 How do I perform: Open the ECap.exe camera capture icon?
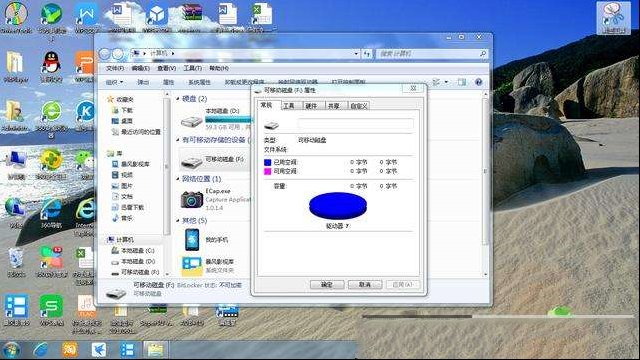click(191, 200)
